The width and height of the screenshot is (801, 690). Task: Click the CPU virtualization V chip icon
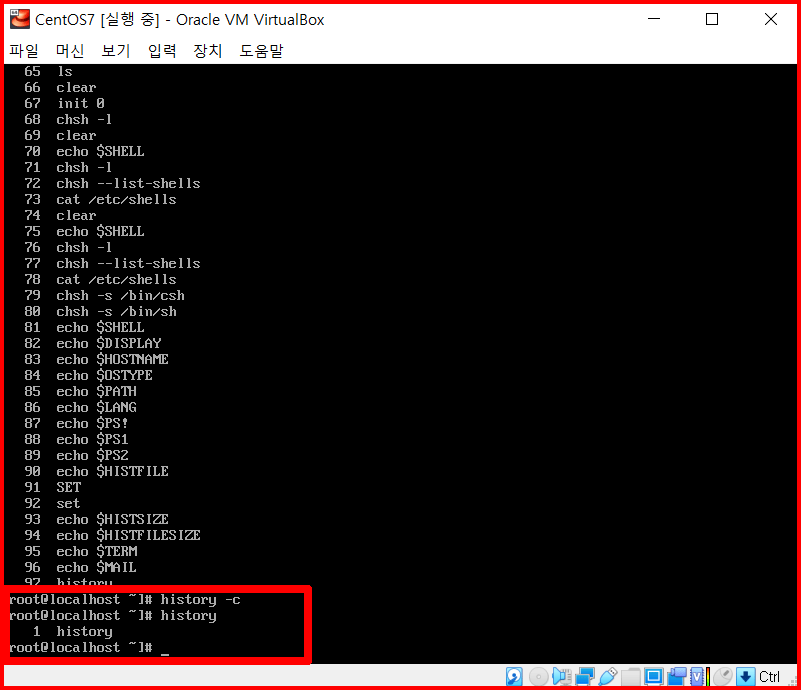pyautogui.click(x=697, y=677)
